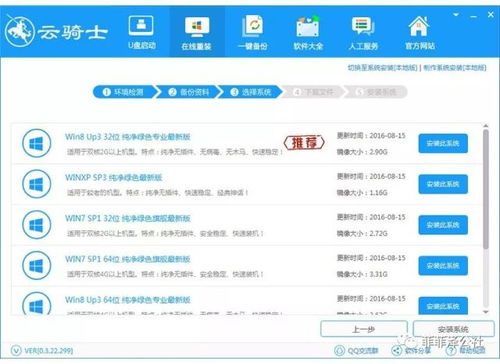Click the QQ交流群 penguin icon
The image size is (500, 364).
click(339, 351)
